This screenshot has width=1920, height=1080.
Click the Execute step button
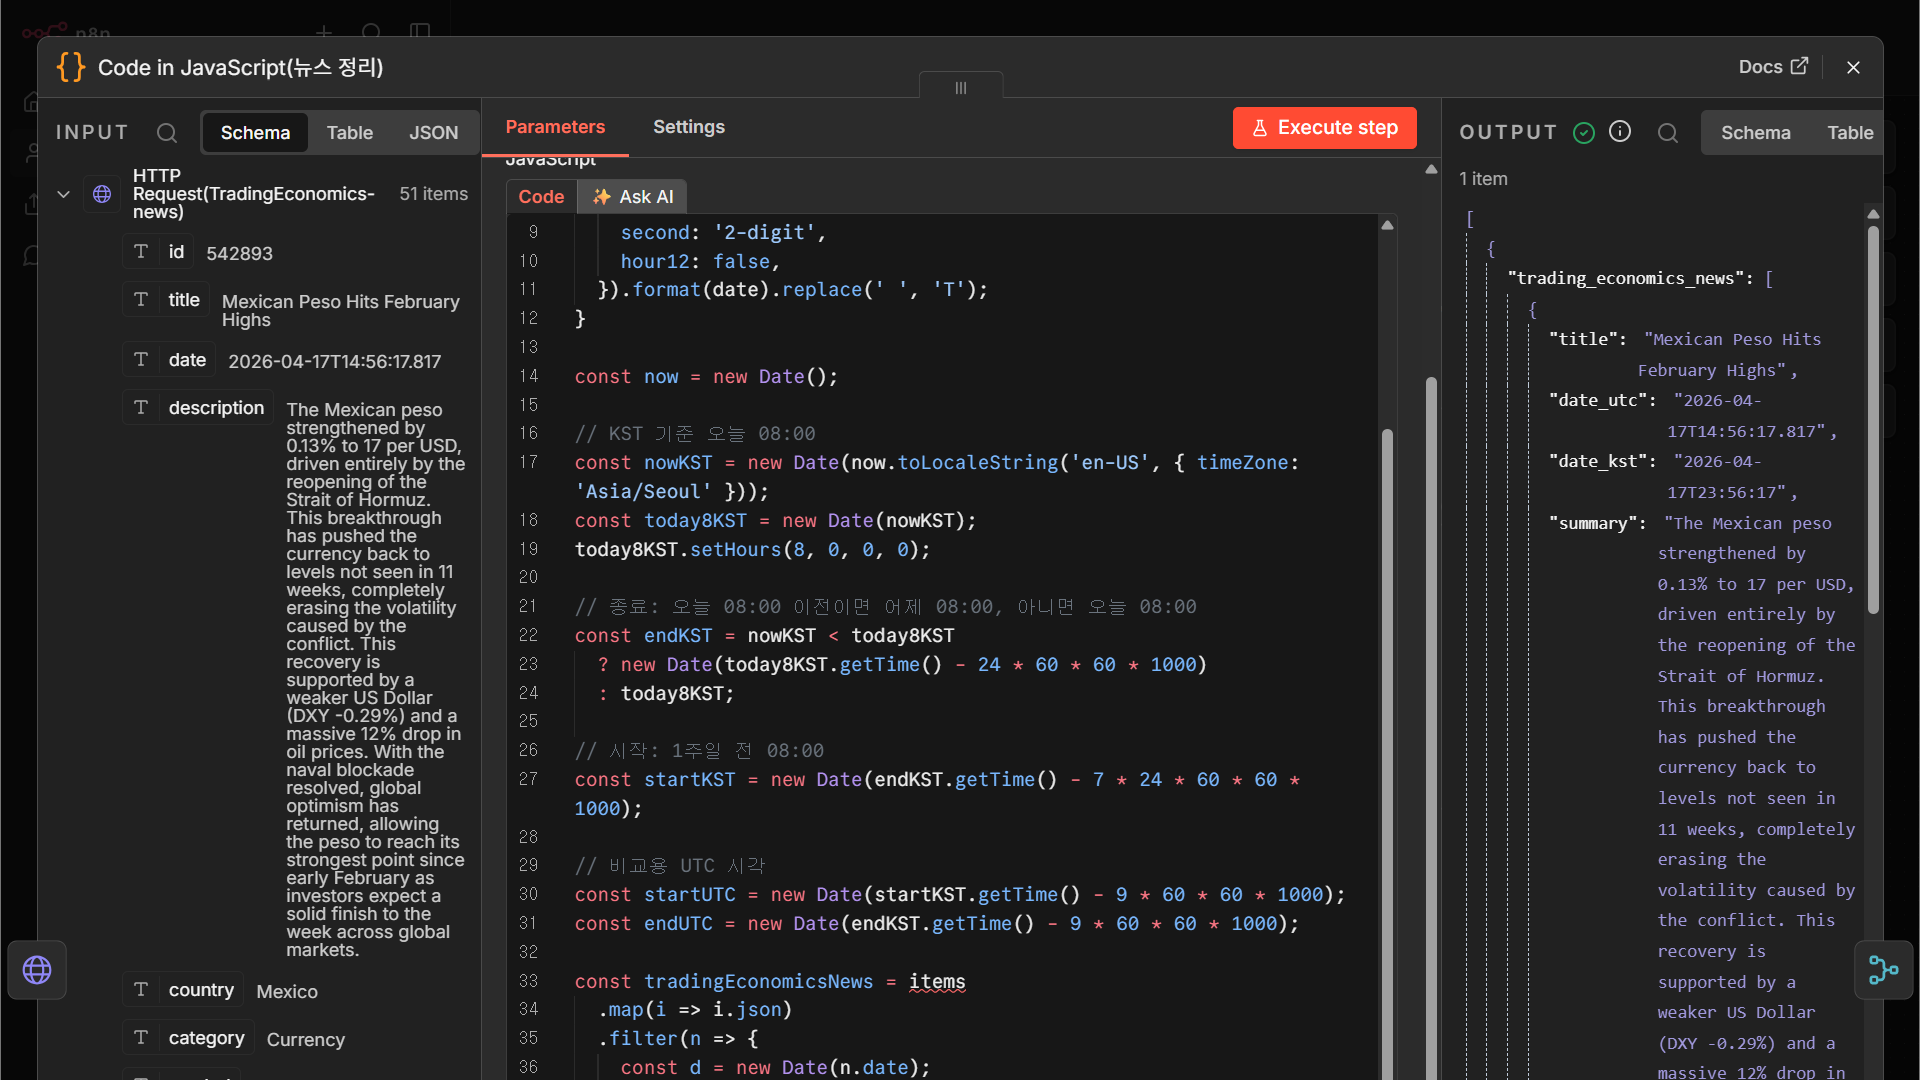1324,128
